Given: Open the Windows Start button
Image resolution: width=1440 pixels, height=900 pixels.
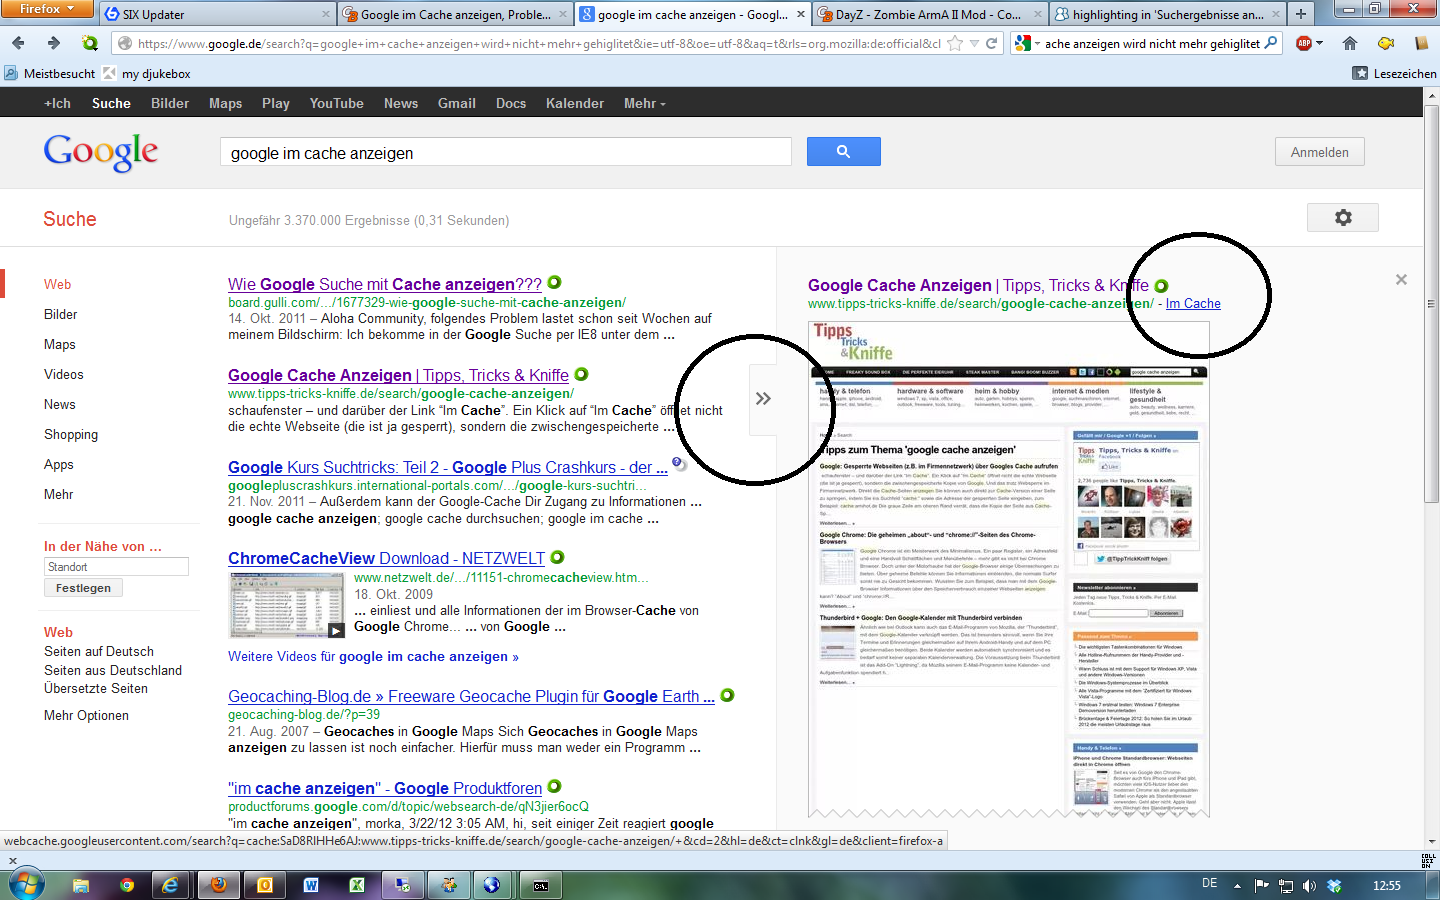Looking at the screenshot, I should coord(26,885).
